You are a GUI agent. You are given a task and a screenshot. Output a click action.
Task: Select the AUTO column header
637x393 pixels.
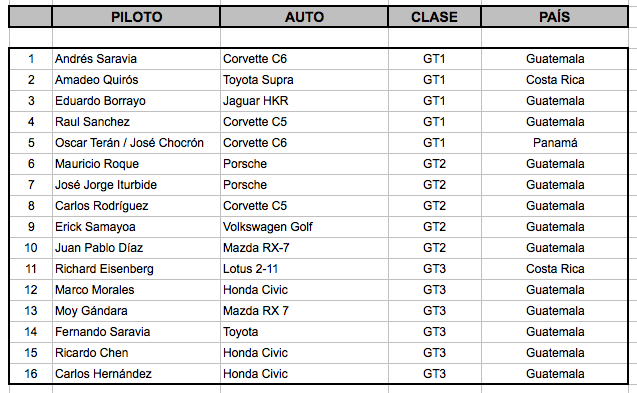pyautogui.click(x=304, y=17)
